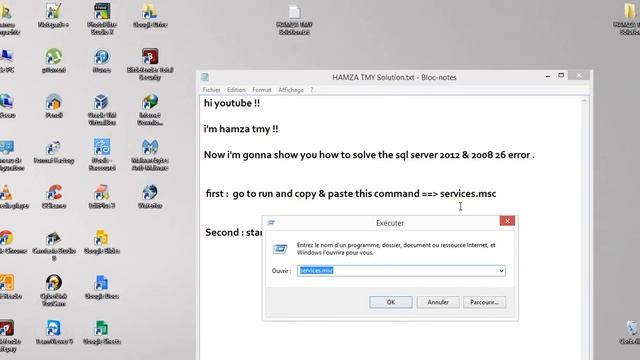This screenshot has width=640, height=360.
Task: Click the Bitdefender Total Security shortcut
Action: pos(150,63)
